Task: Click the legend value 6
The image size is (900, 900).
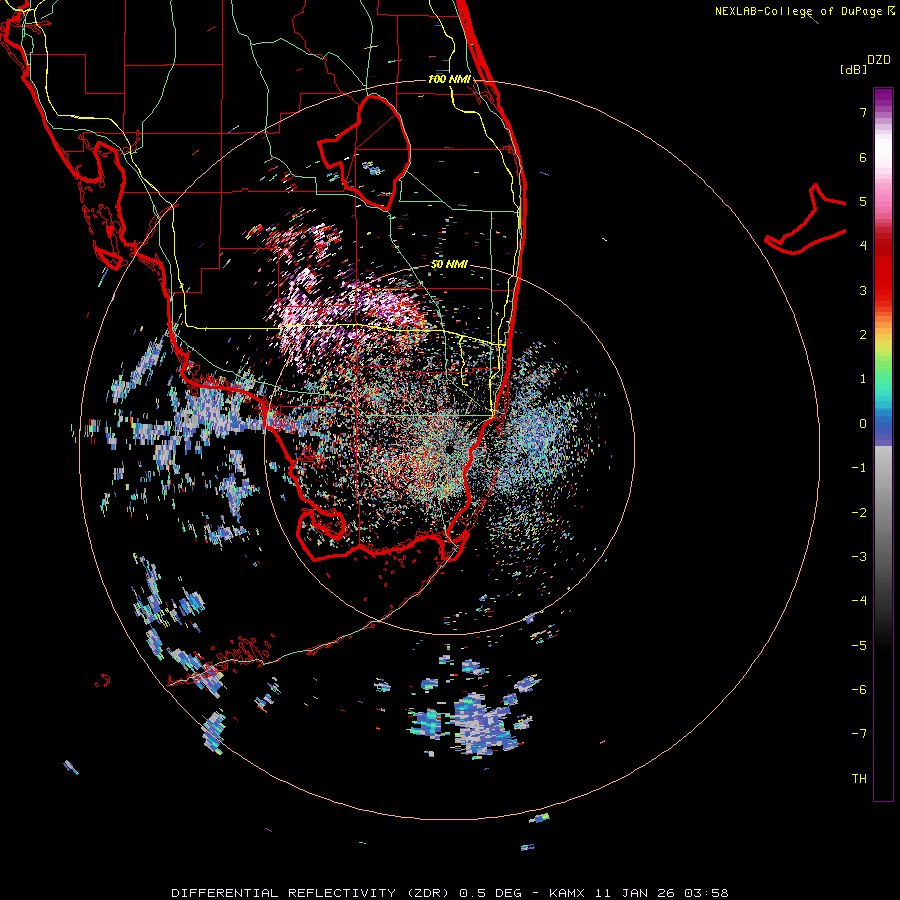Action: coord(863,157)
